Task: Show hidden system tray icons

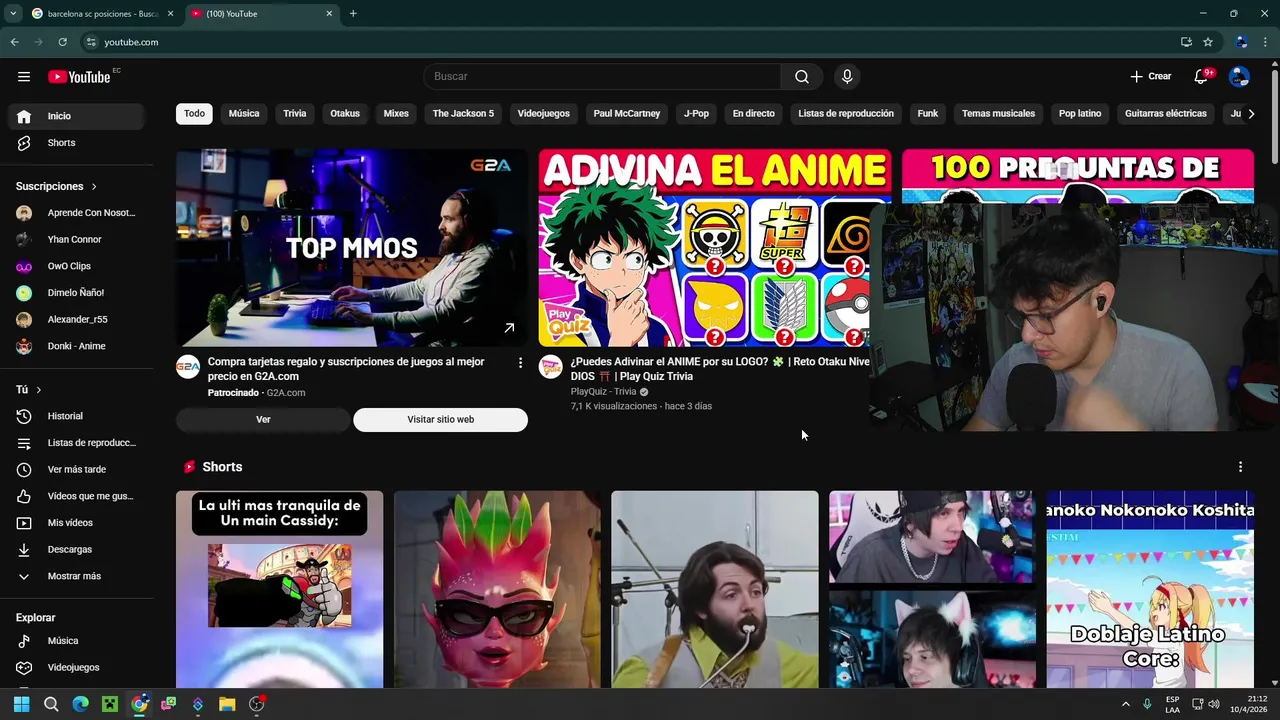Action: 1125,704
